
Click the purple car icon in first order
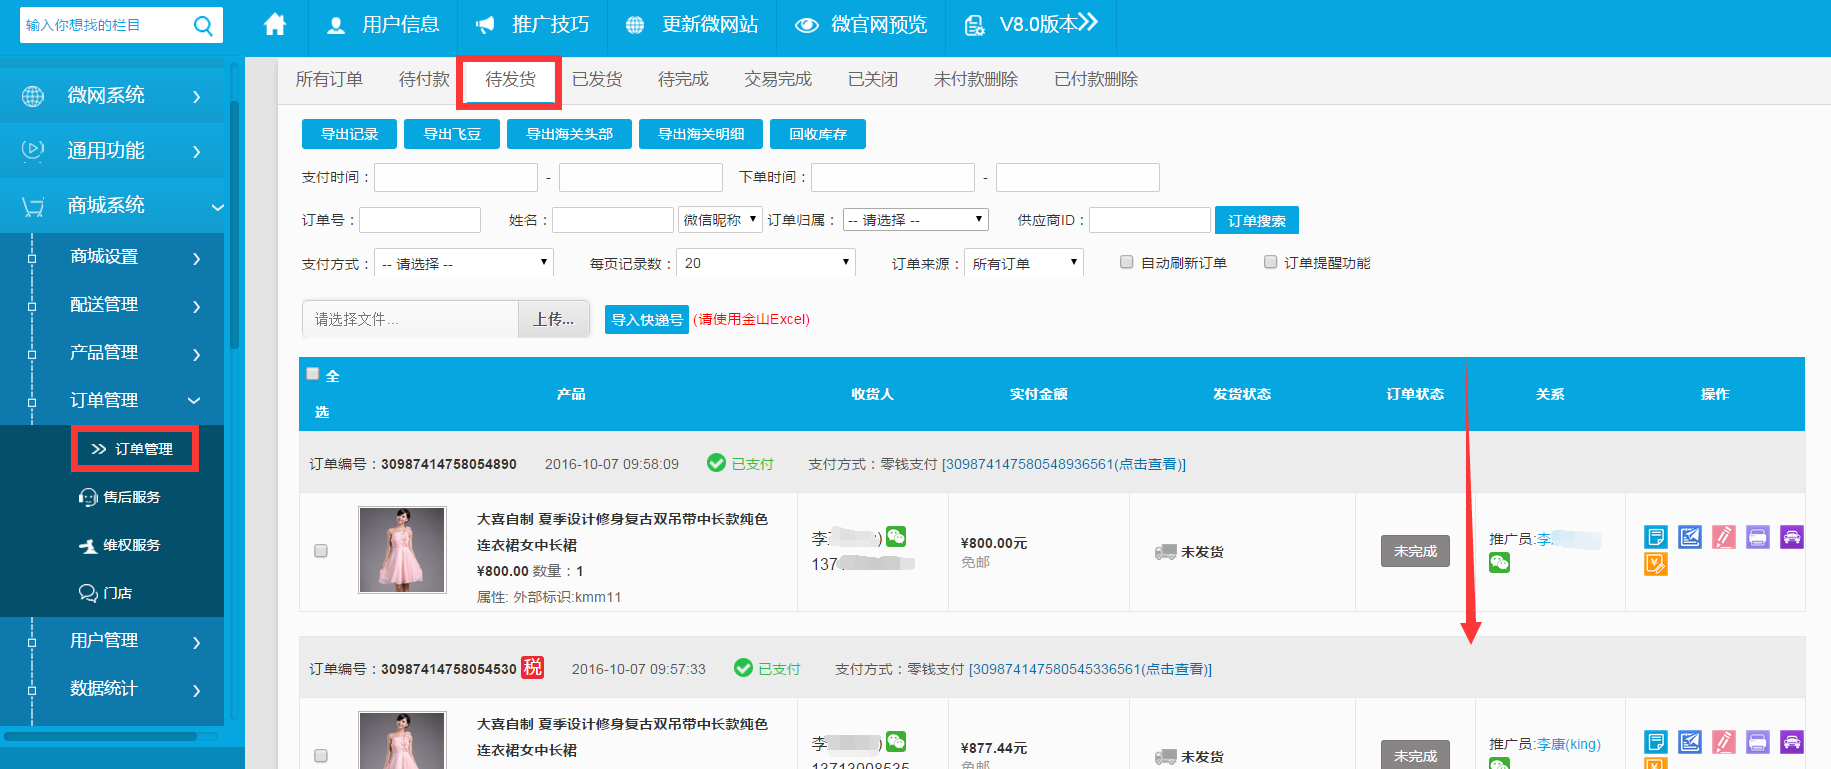click(x=1791, y=538)
